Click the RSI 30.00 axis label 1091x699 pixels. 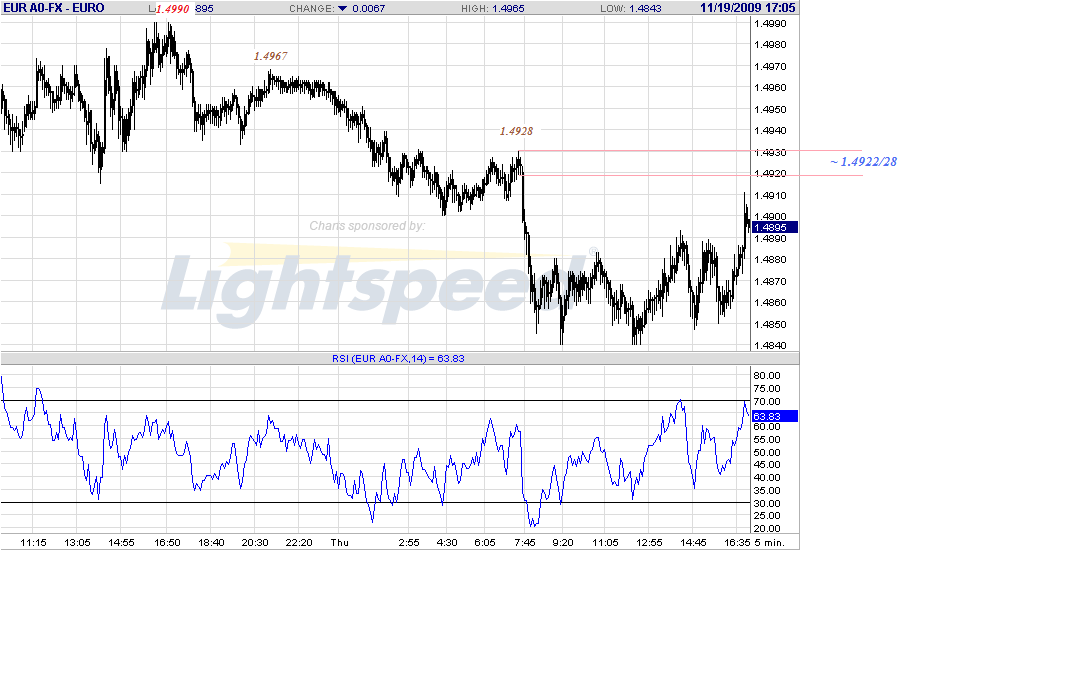[767, 503]
